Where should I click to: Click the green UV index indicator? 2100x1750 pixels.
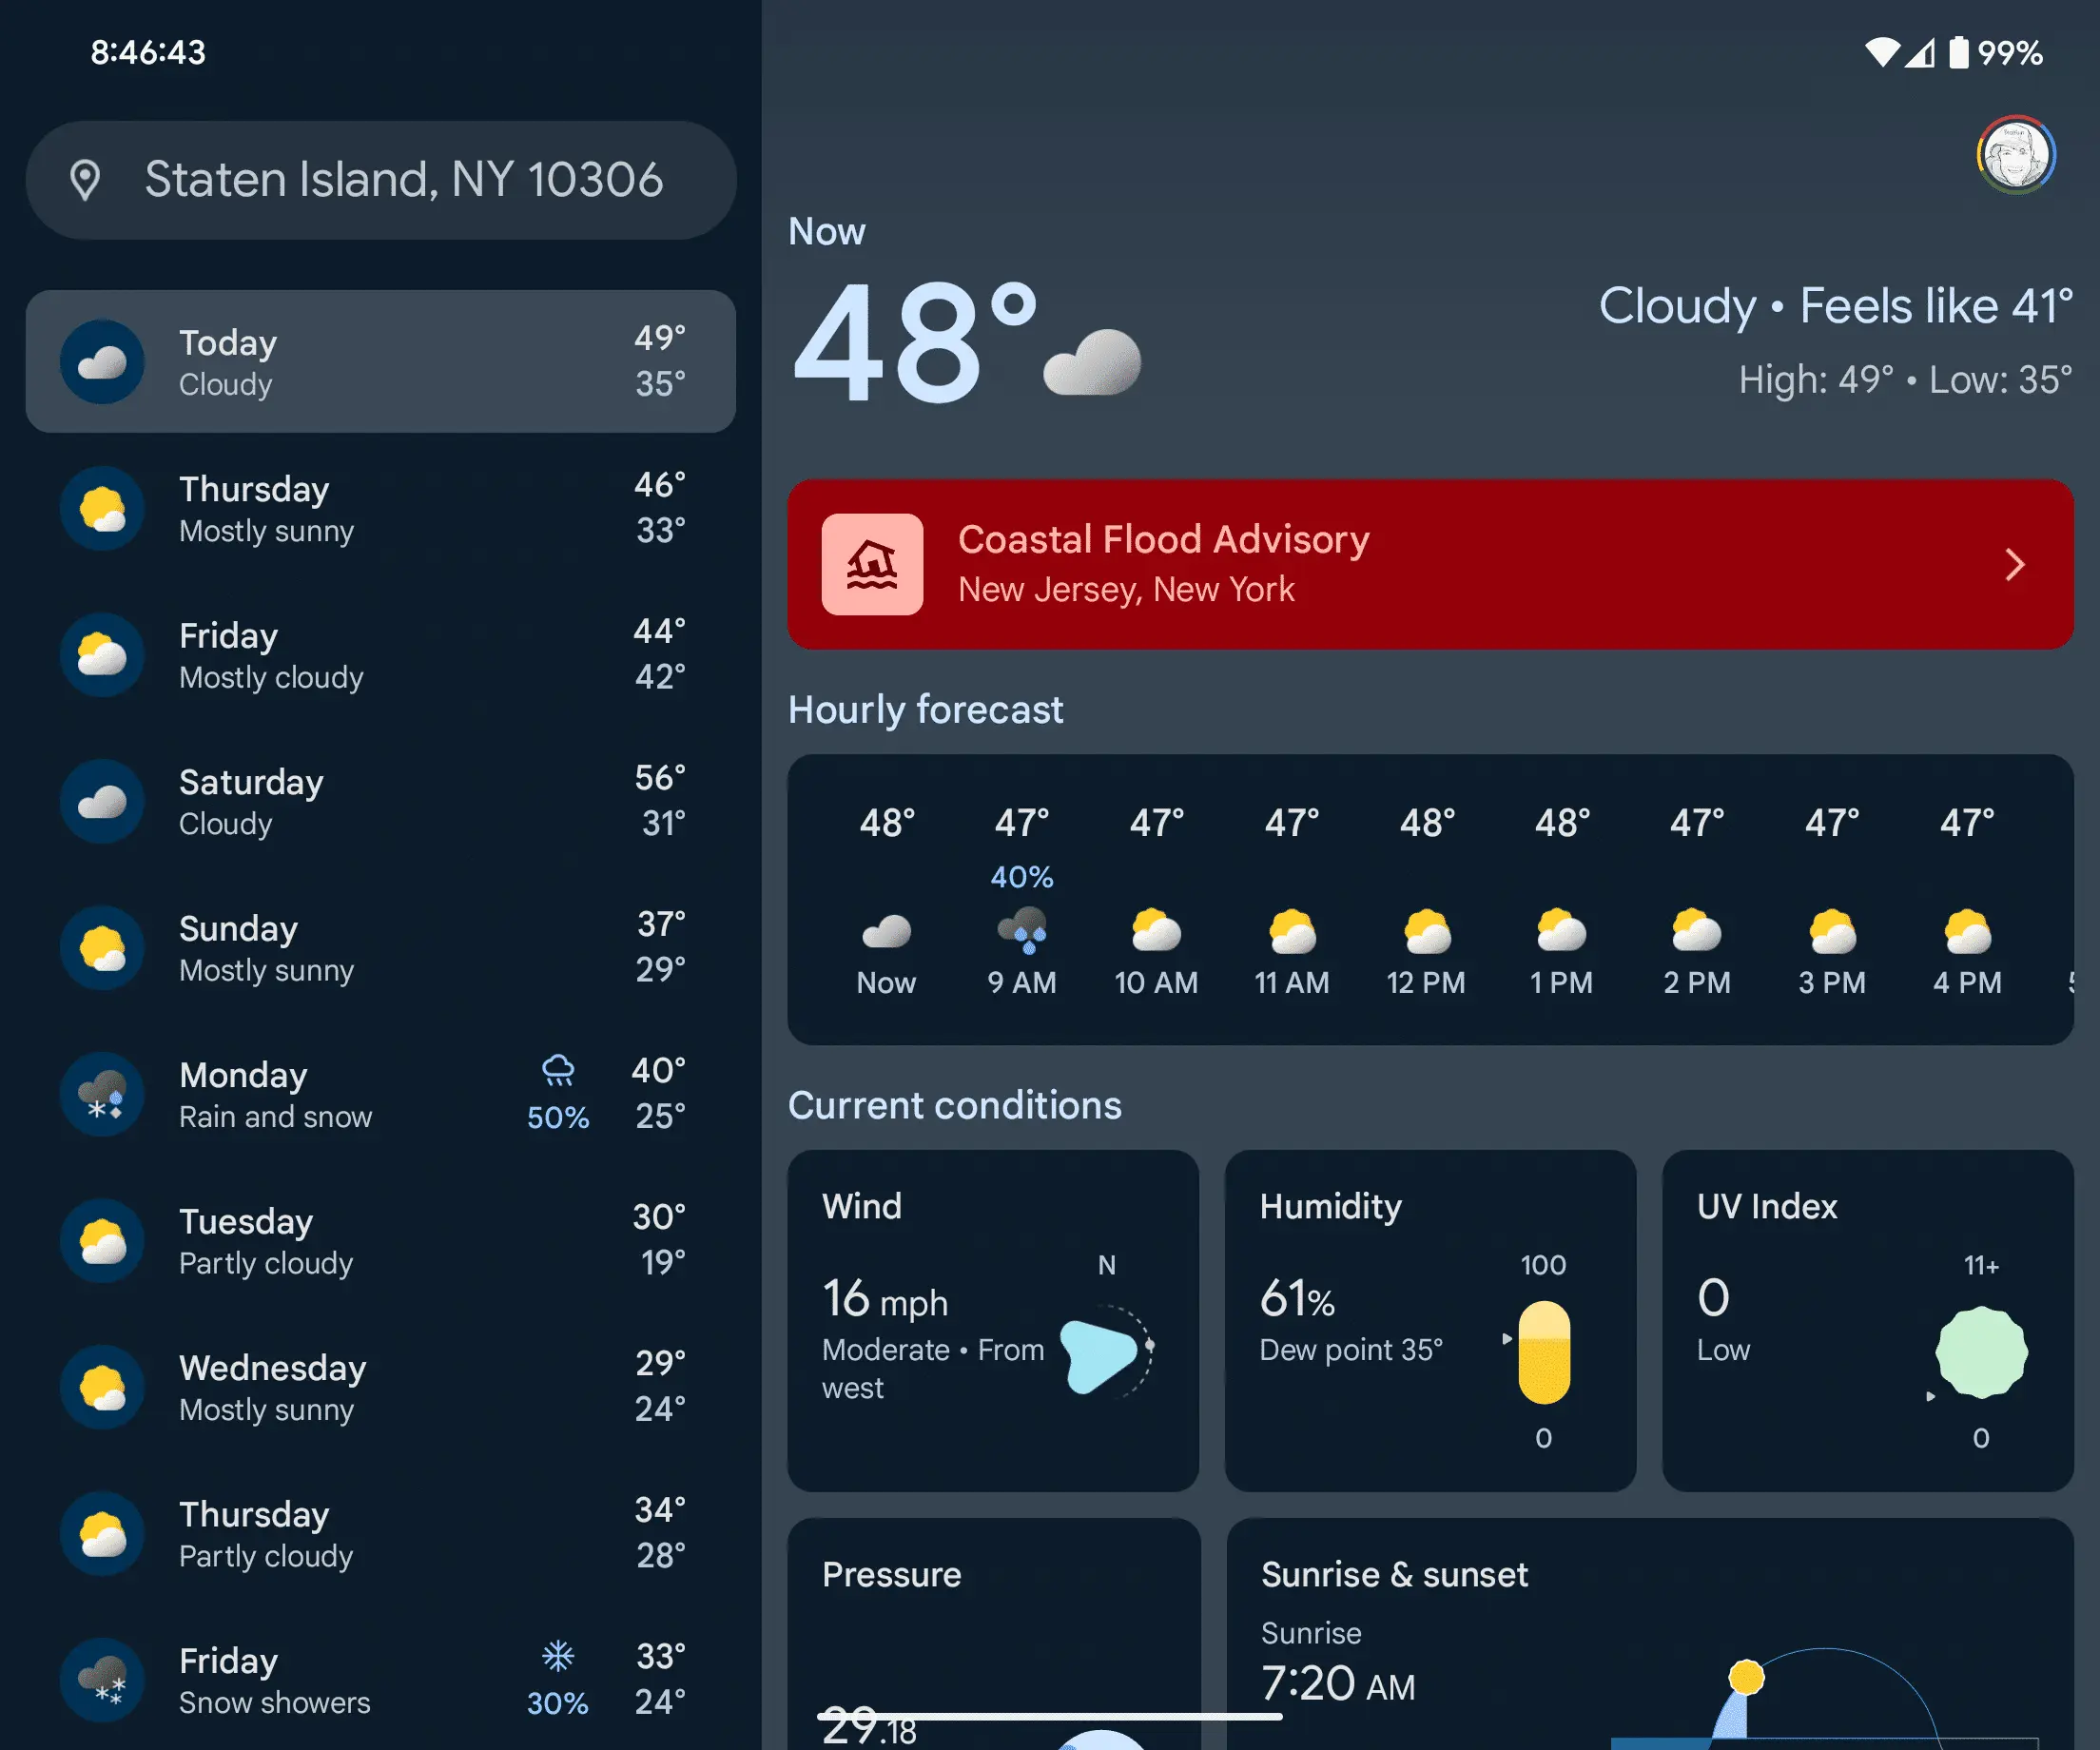pyautogui.click(x=1980, y=1352)
